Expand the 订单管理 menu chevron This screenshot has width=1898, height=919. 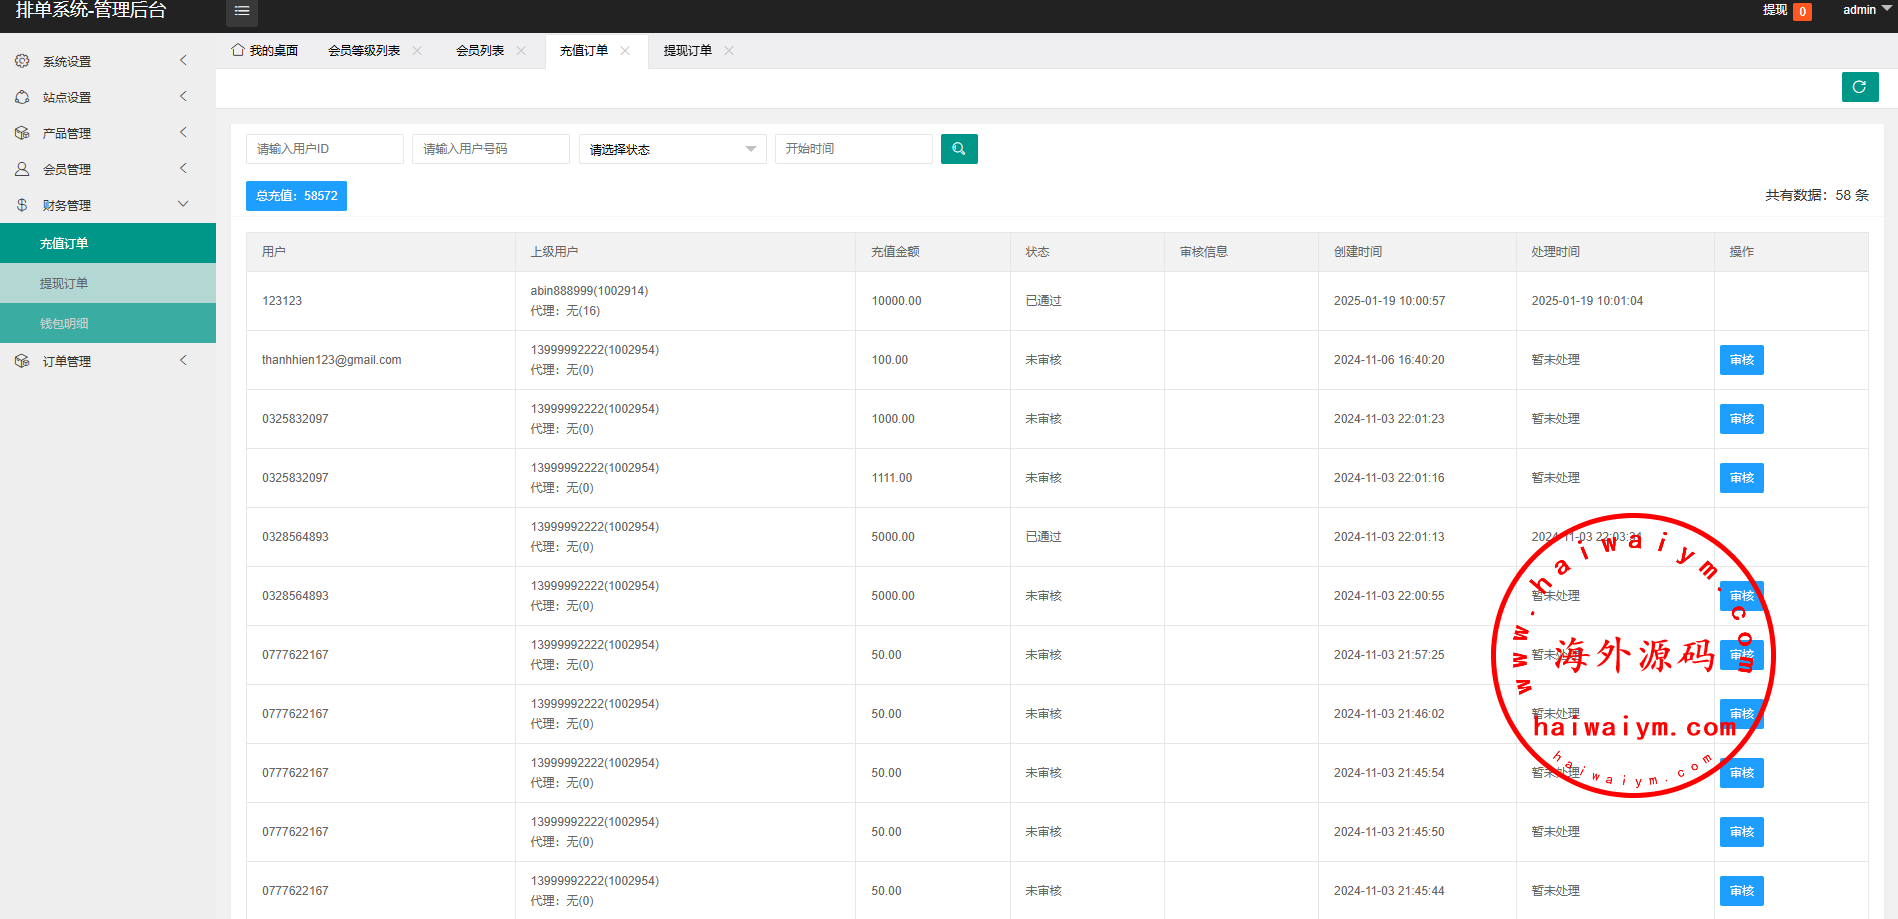(x=183, y=360)
